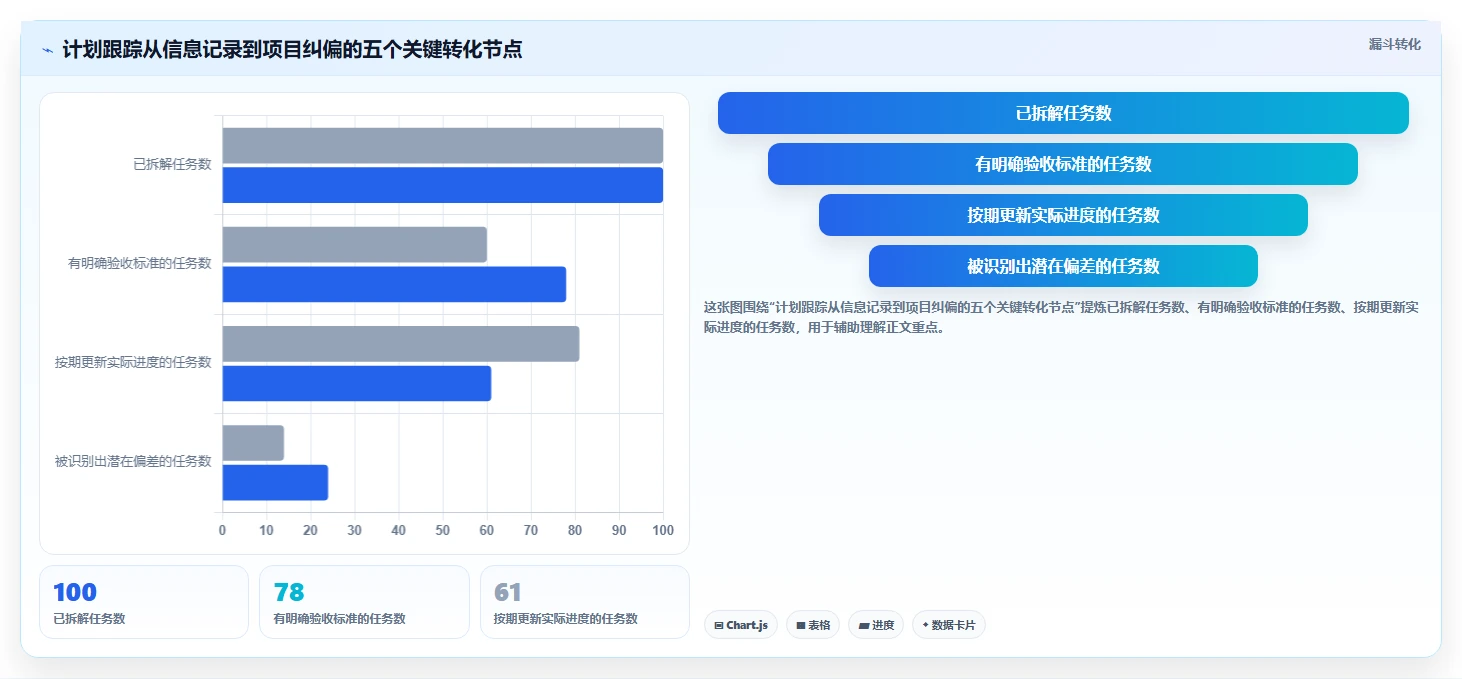Click the x-axis tick value 50

pos(442,530)
